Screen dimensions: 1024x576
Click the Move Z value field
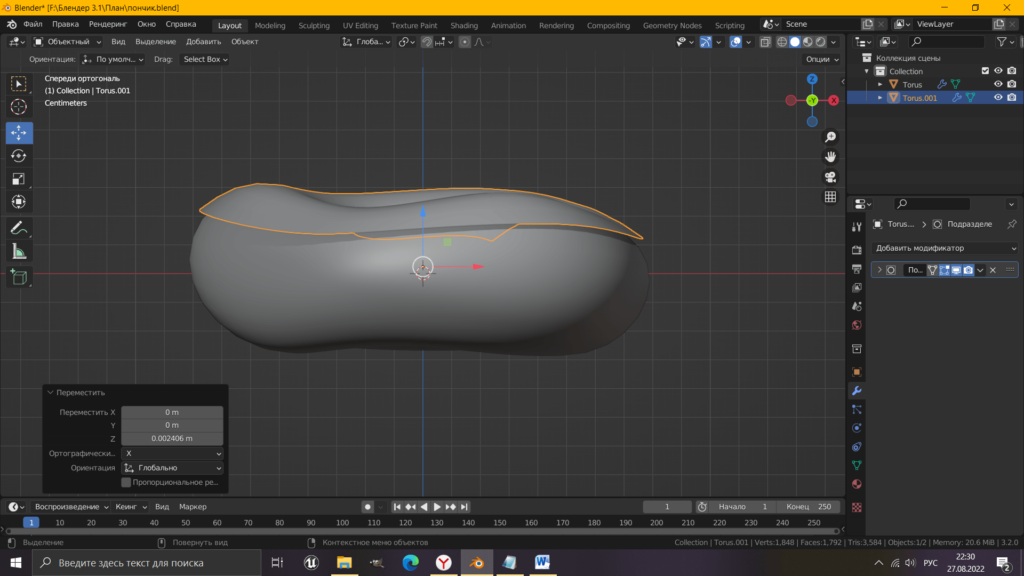[172, 438]
